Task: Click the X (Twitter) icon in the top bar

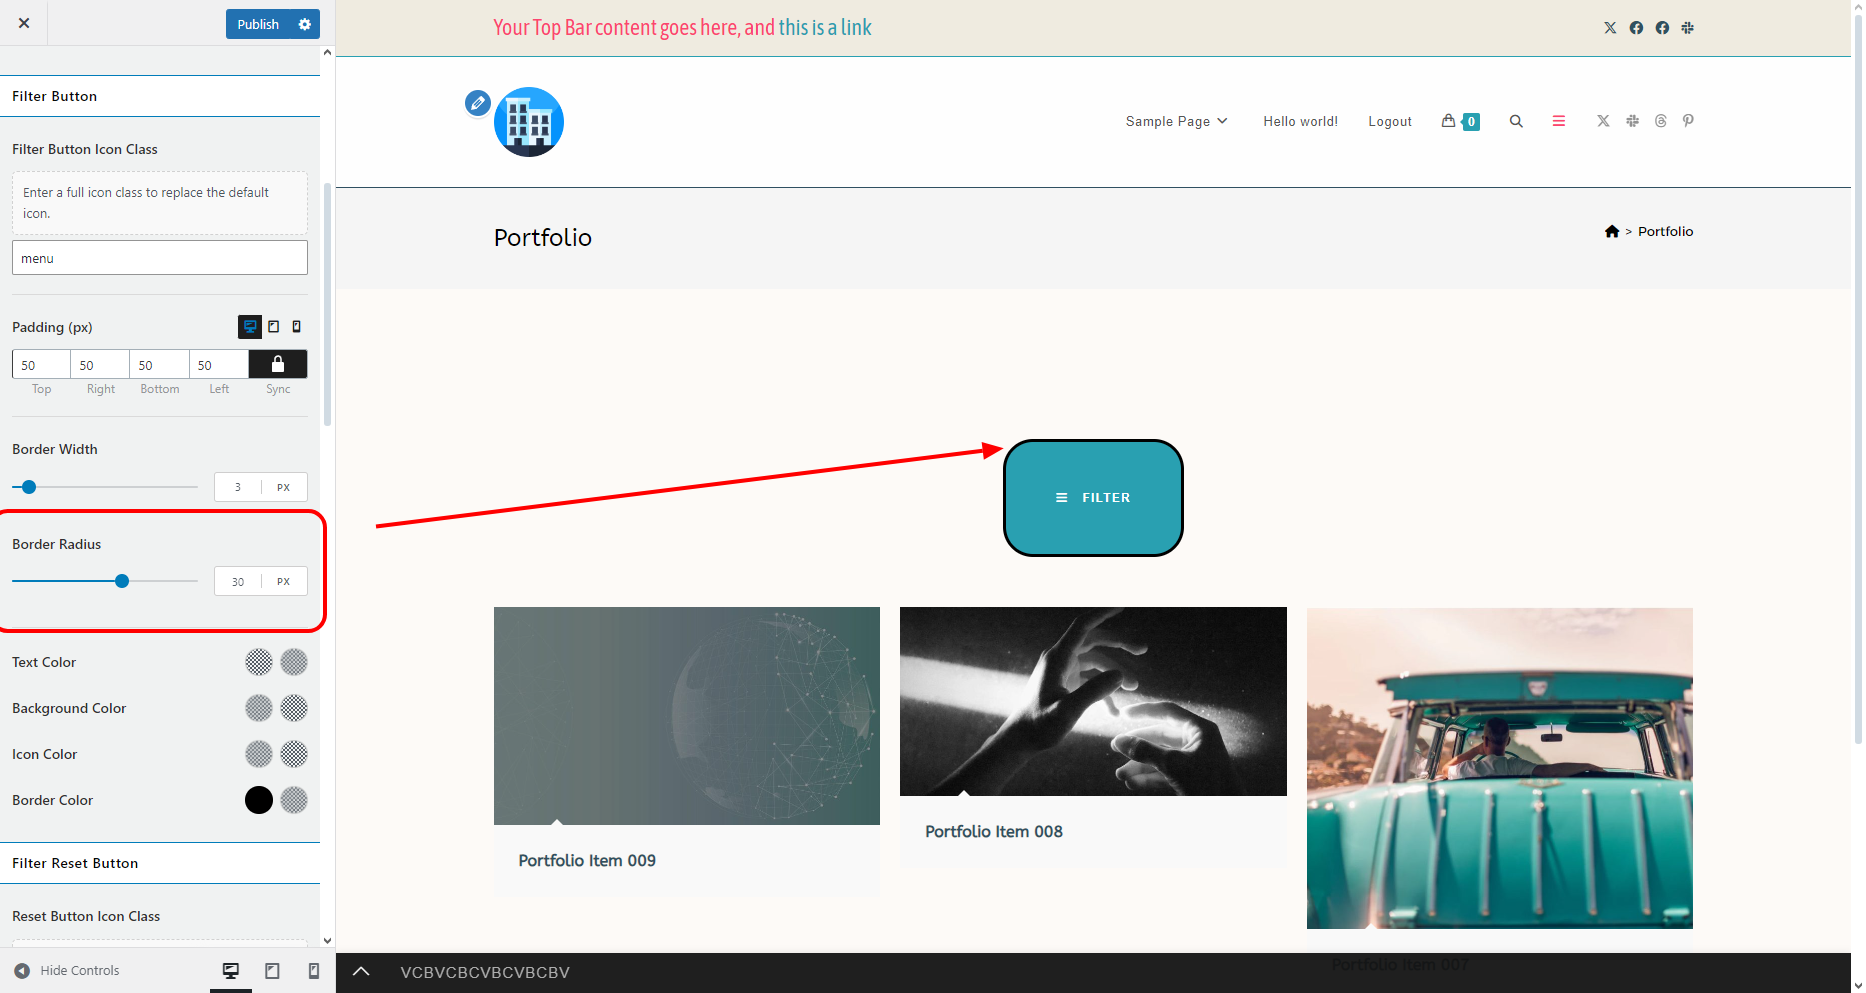Action: pos(1610,28)
